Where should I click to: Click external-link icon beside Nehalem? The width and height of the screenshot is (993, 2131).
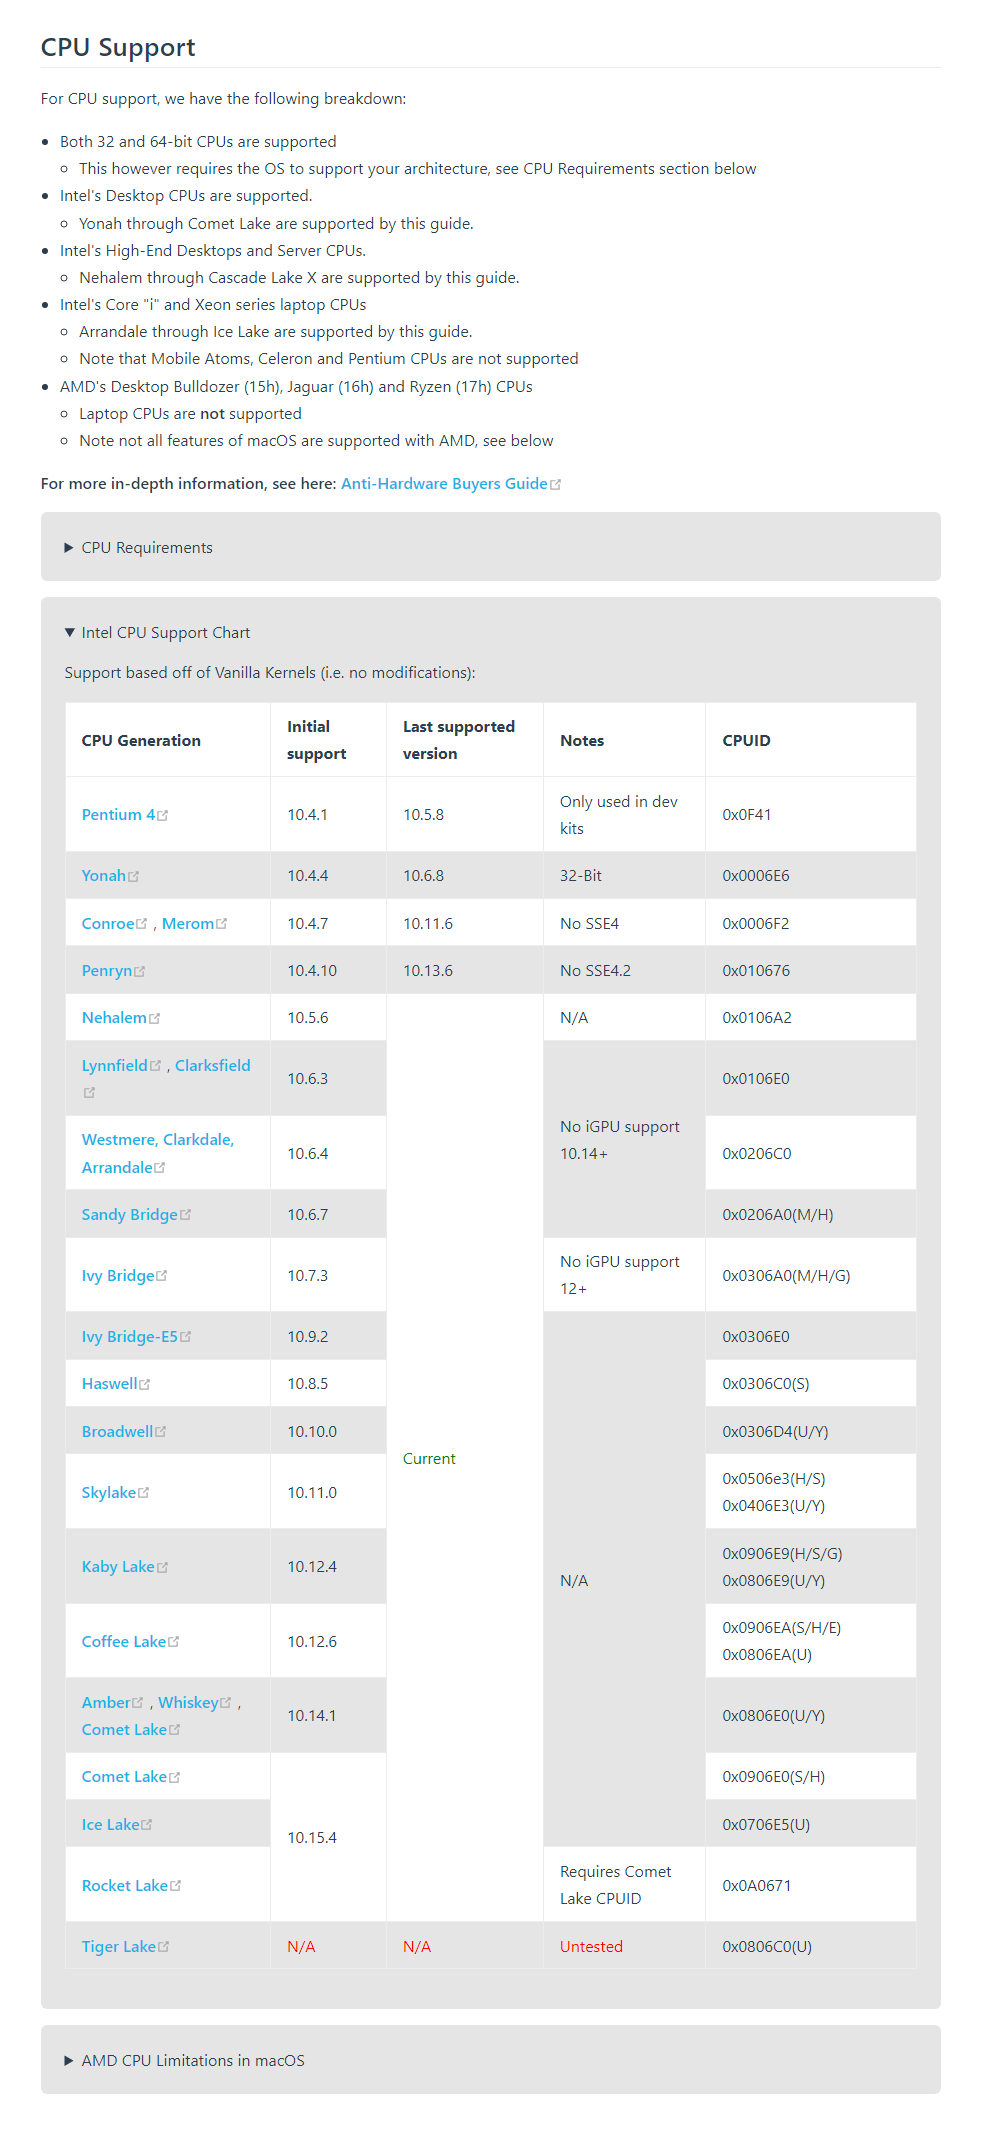154,1019
